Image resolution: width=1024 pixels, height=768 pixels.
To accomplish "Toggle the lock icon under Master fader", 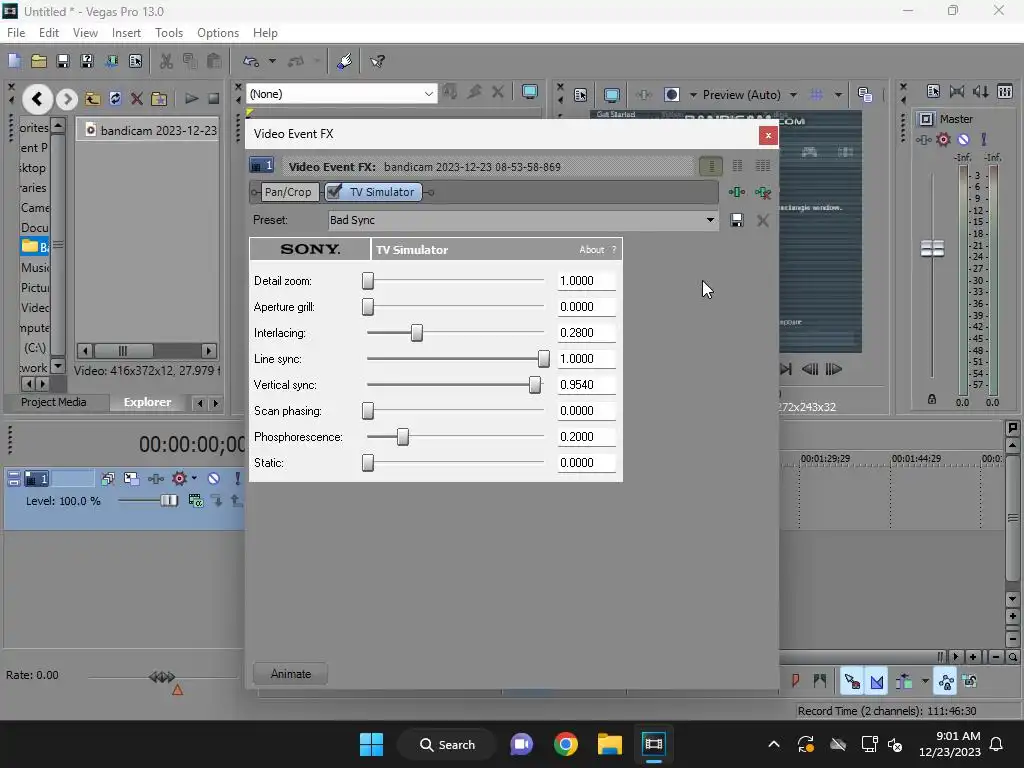I will (932, 399).
